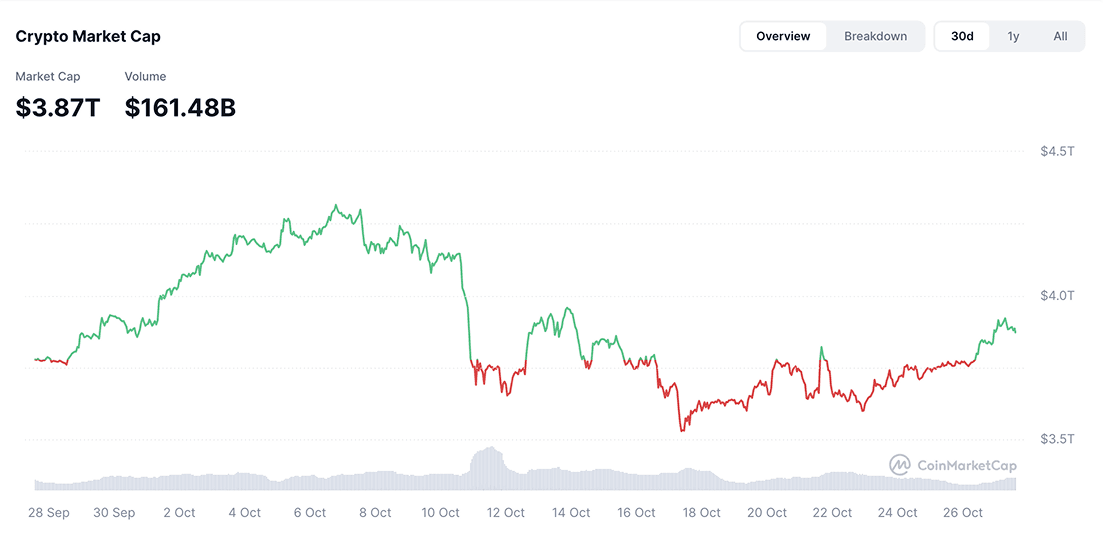Viewport: 1103px width, 544px height.
Task: Click the 6 Oct date label
Action: click(309, 512)
